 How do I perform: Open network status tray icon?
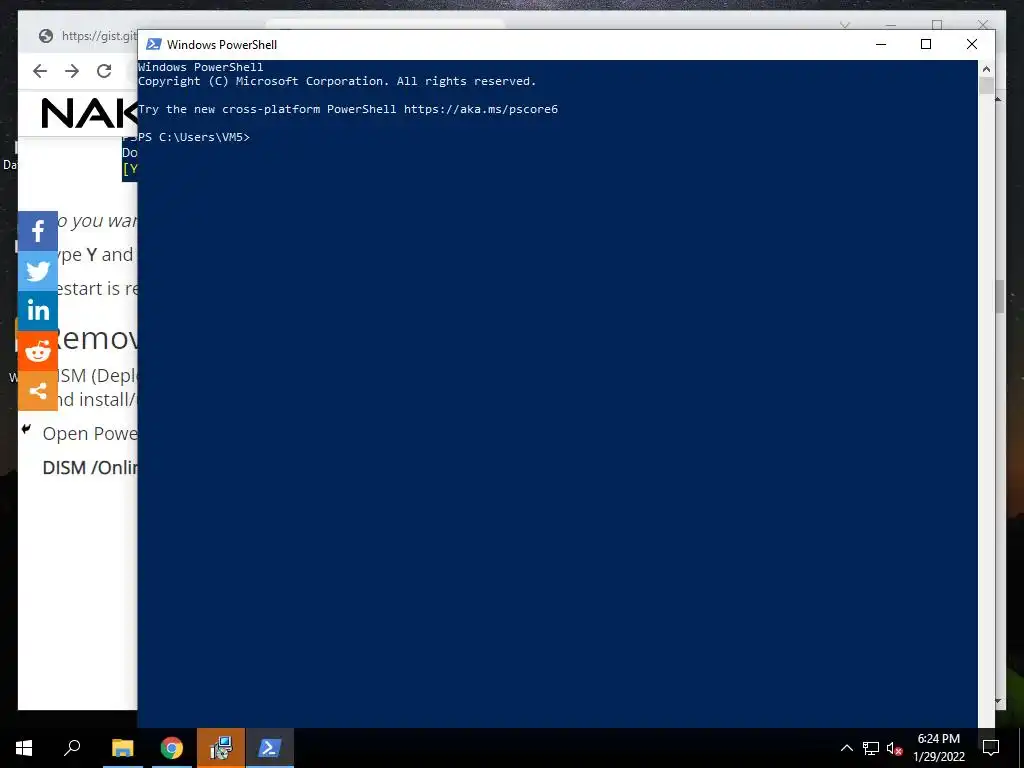click(x=871, y=748)
